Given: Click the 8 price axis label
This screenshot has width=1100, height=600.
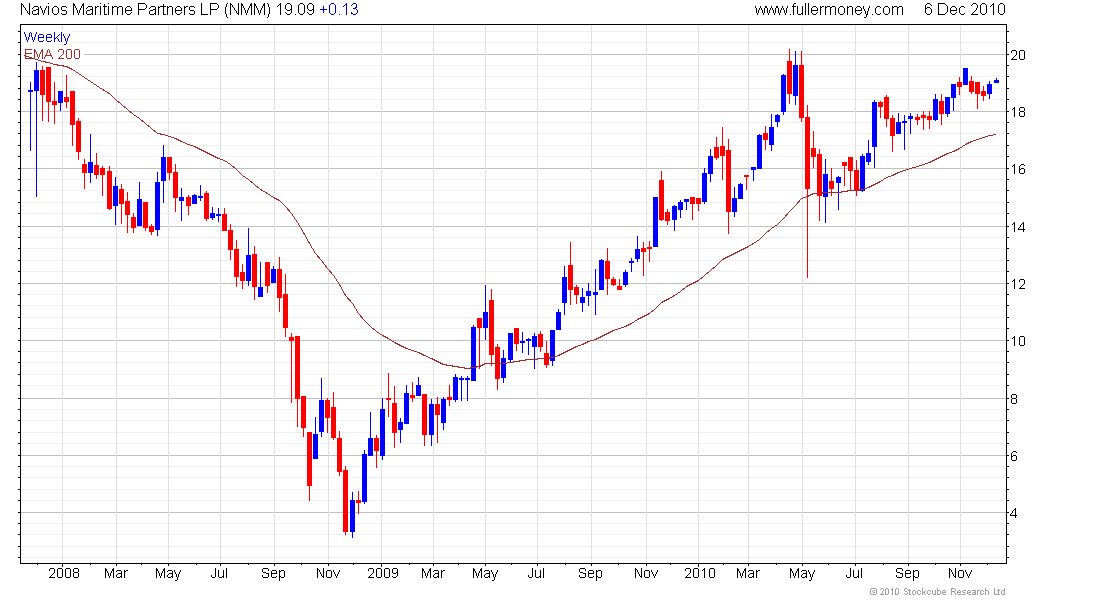Looking at the screenshot, I should pyautogui.click(x=1013, y=399).
